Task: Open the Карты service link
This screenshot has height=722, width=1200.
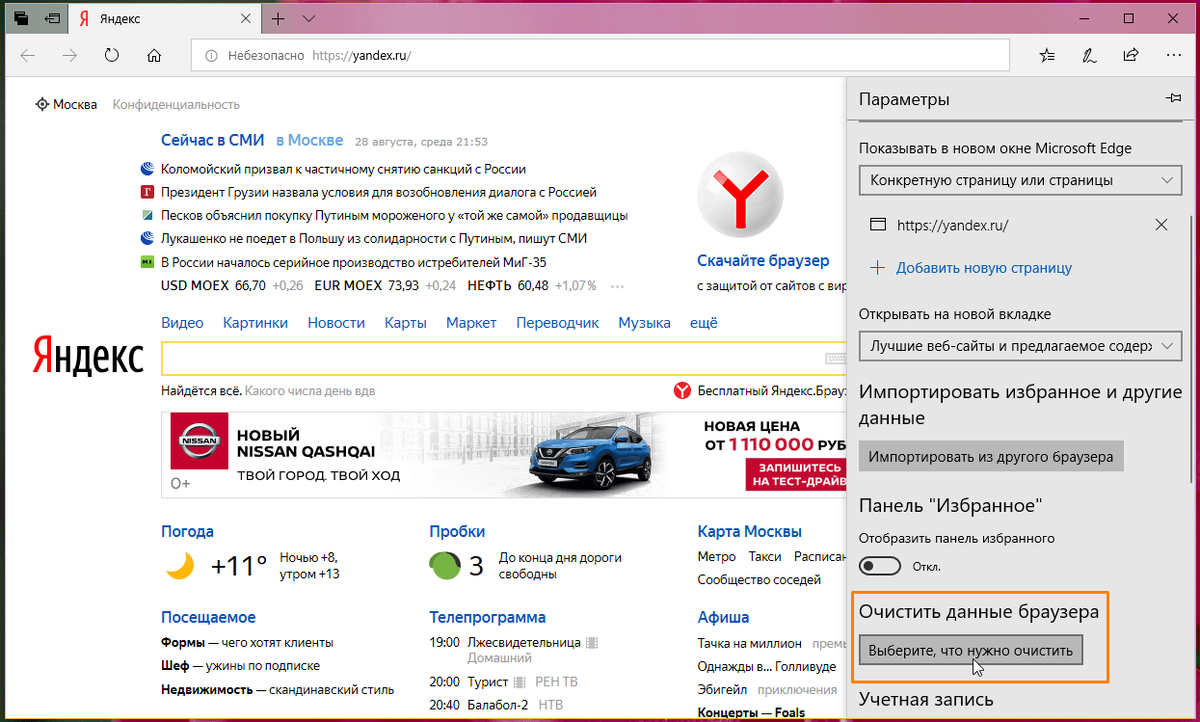Action: click(x=405, y=323)
